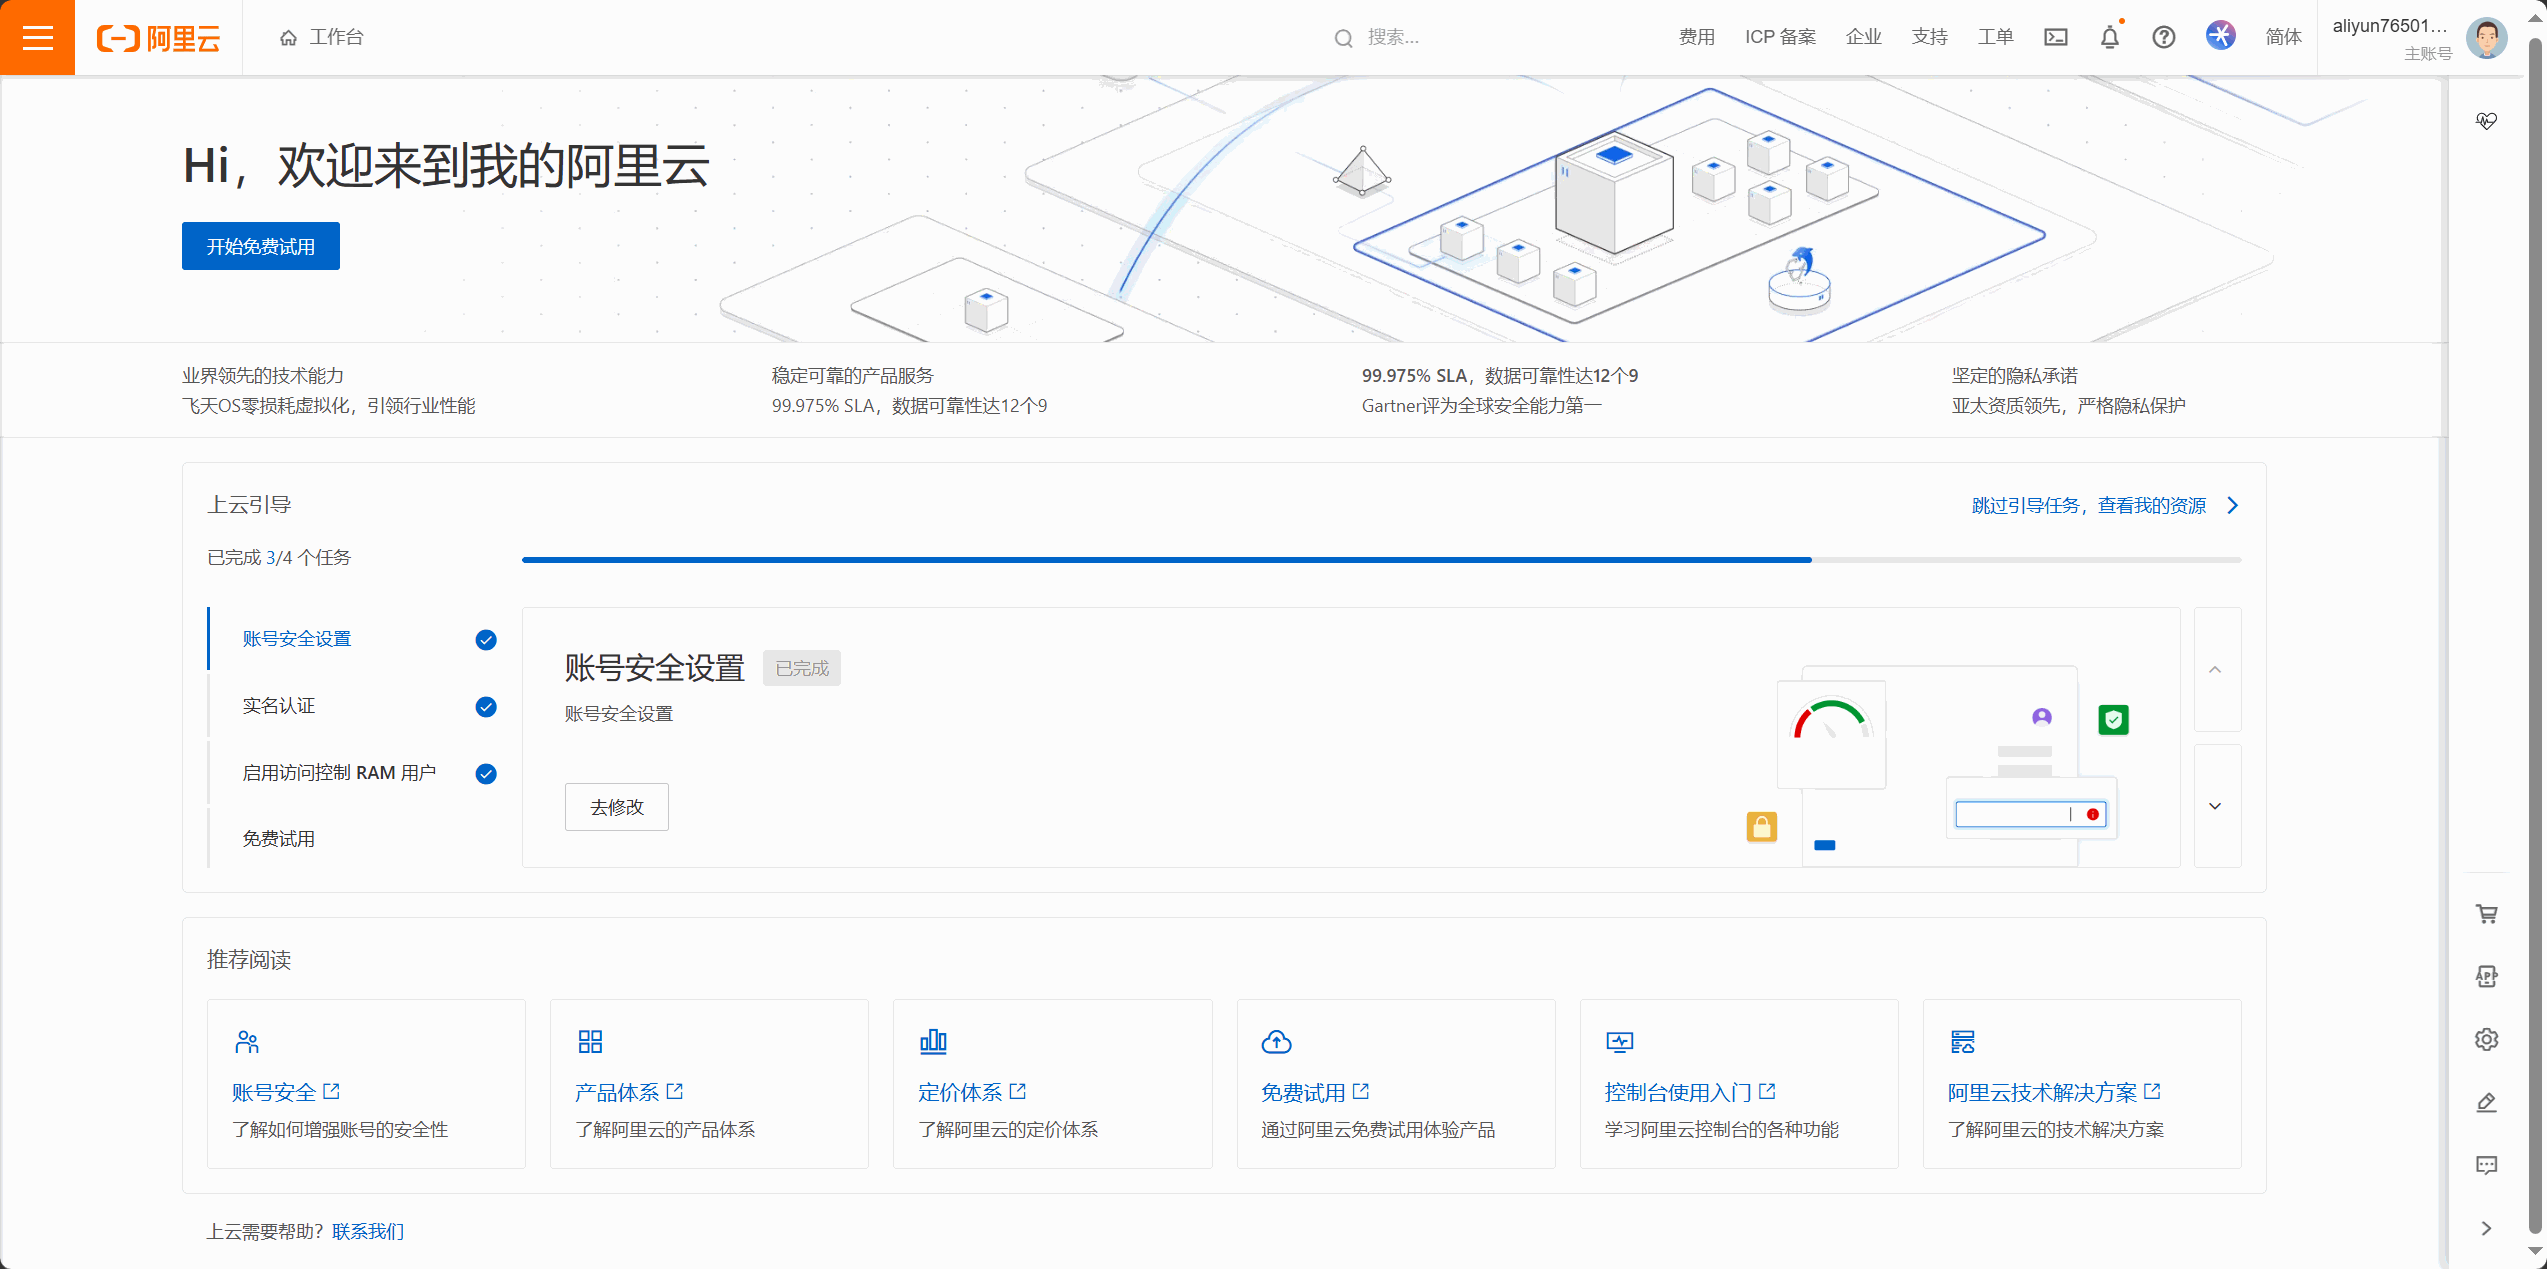Click the task progress bar
The height and width of the screenshot is (1269, 2547).
tap(1381, 560)
